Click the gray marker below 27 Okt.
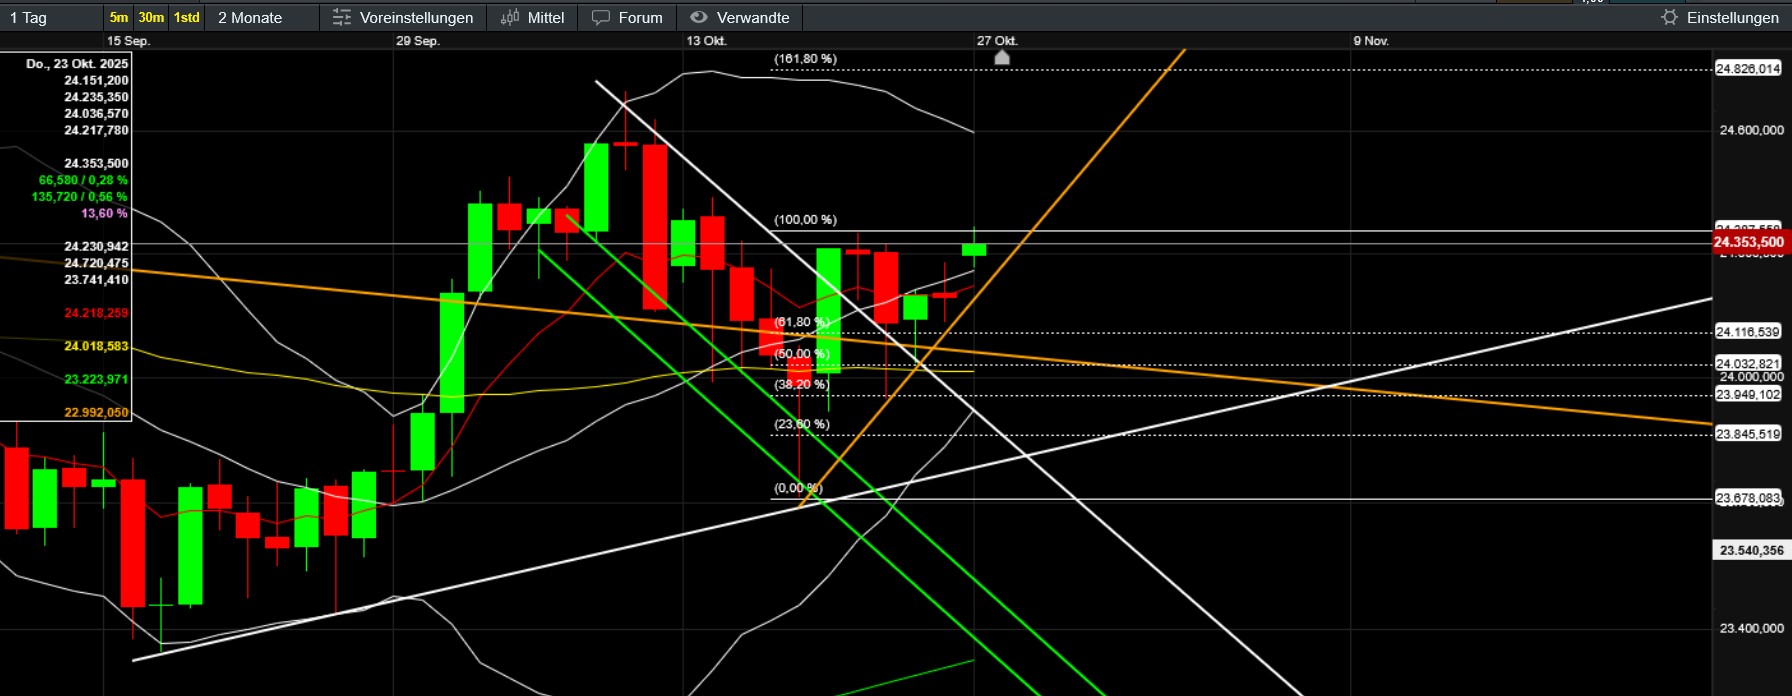Image resolution: width=1792 pixels, height=696 pixels. point(1002,58)
